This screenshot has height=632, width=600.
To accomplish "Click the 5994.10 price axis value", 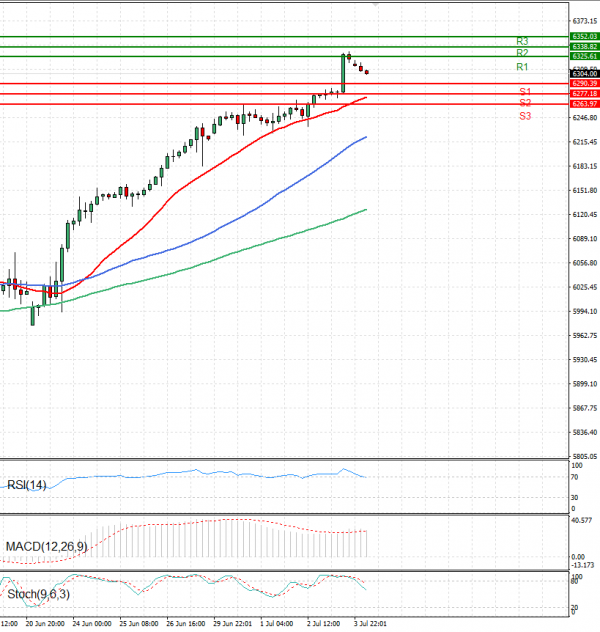I will (585, 311).
